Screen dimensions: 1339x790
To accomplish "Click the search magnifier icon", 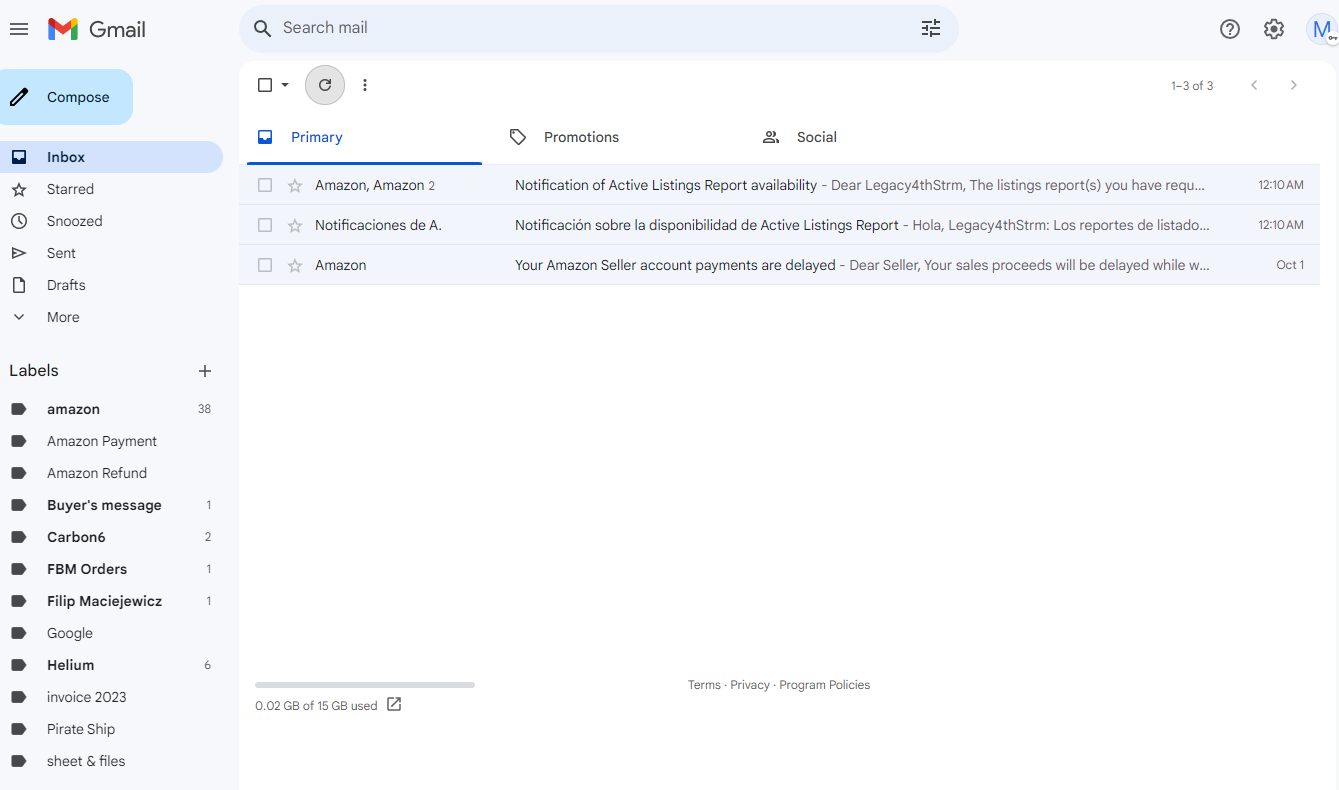I will 263,28.
